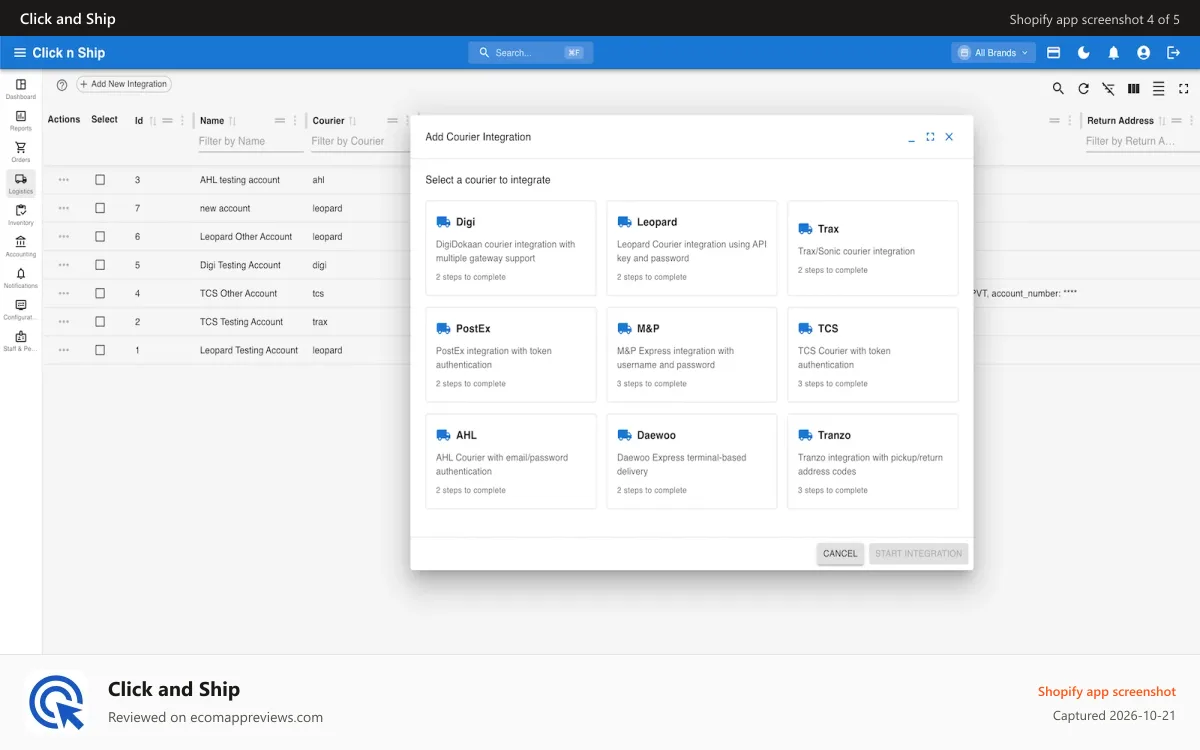Click Add New Integration button
This screenshot has height=750, width=1200.
(124, 85)
